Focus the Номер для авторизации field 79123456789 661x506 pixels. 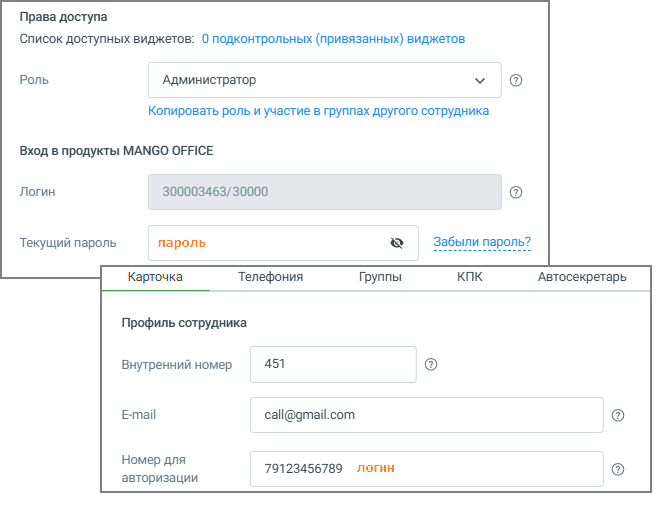click(x=427, y=469)
